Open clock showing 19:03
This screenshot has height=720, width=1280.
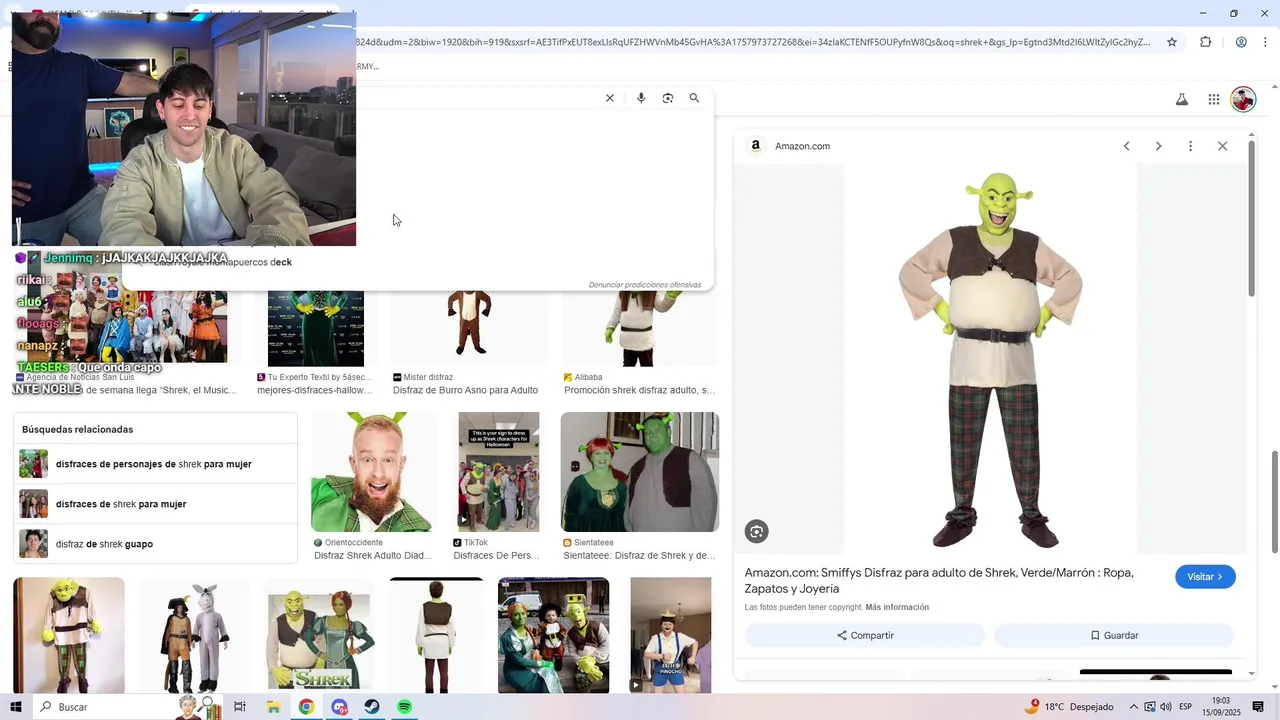click(1221, 707)
